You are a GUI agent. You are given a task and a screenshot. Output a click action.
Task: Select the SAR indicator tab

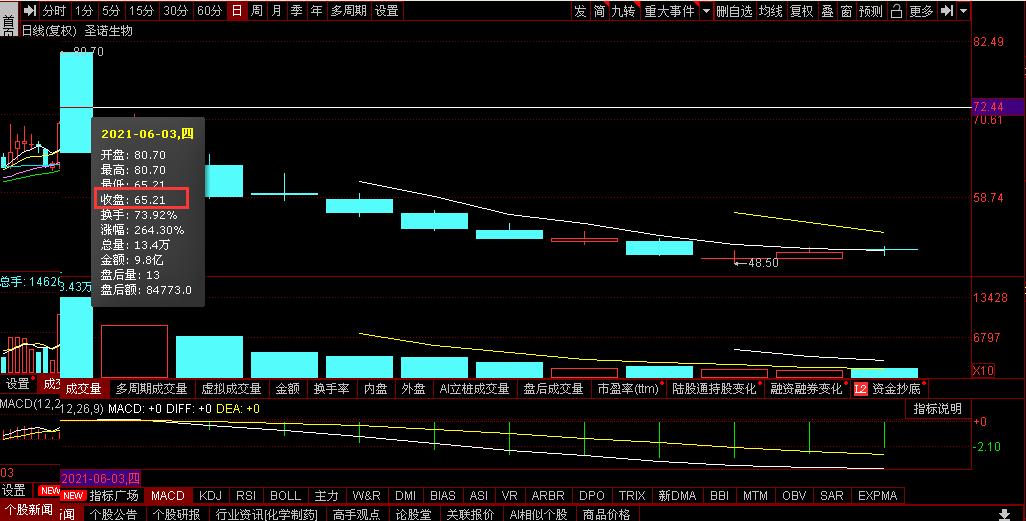coord(832,495)
